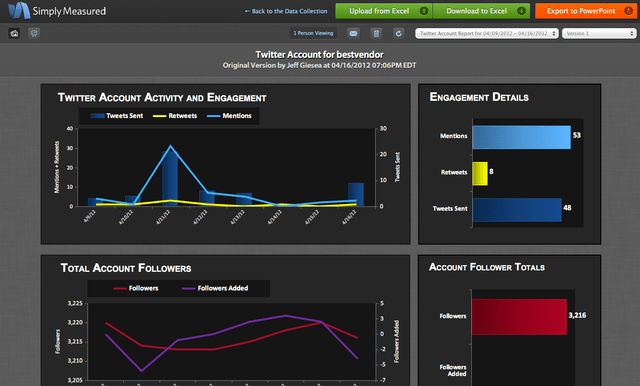Refresh the report with reload icon

click(x=399, y=33)
